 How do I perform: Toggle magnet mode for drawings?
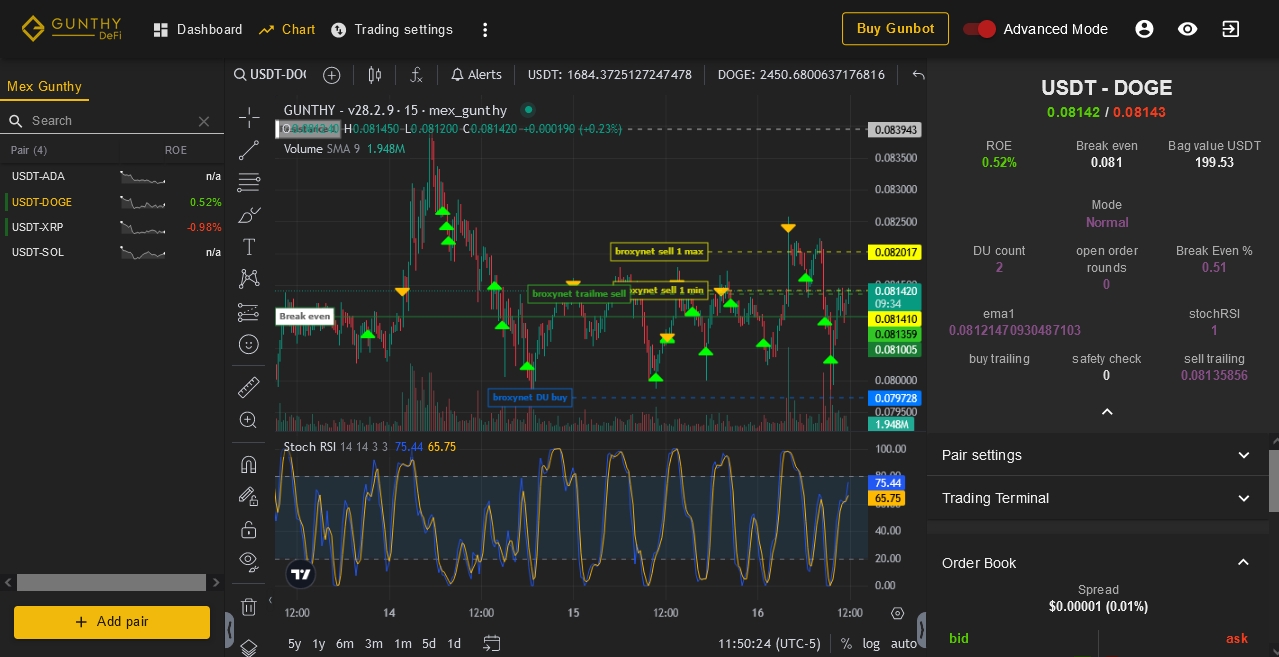249,464
